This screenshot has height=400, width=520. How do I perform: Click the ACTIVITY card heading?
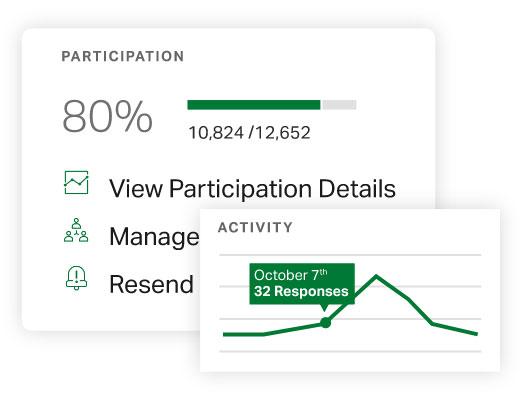pos(255,227)
